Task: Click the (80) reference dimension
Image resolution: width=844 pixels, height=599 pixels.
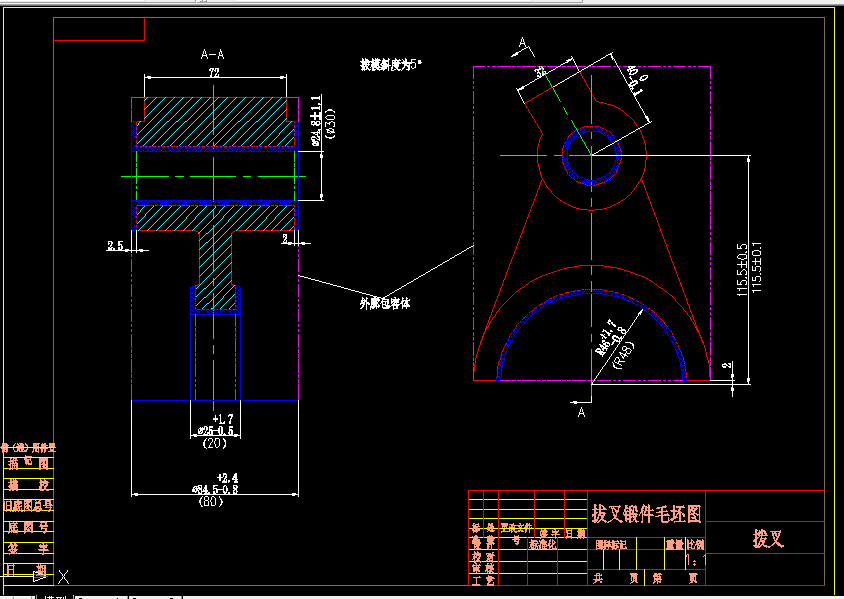Action: pyautogui.click(x=211, y=501)
